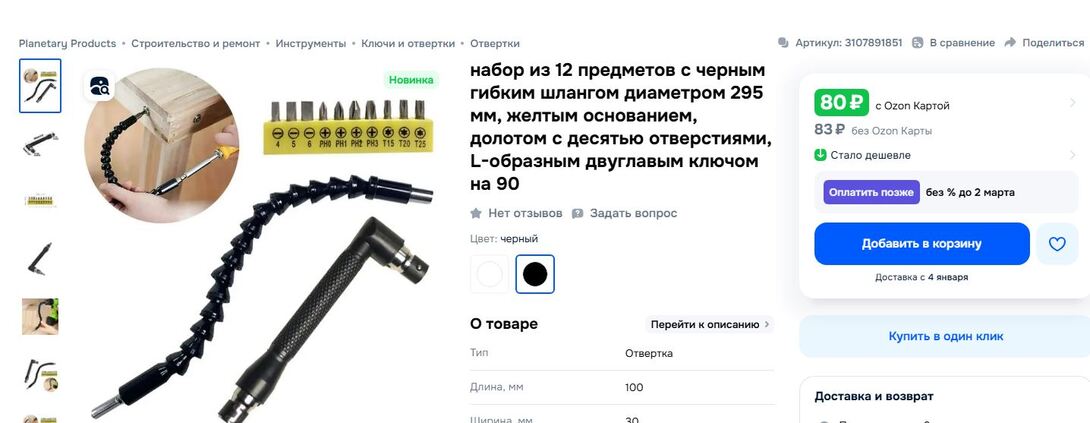Image resolution: width=1090 pixels, height=423 pixels.
Task: Copy the article number icon
Action: point(783,43)
